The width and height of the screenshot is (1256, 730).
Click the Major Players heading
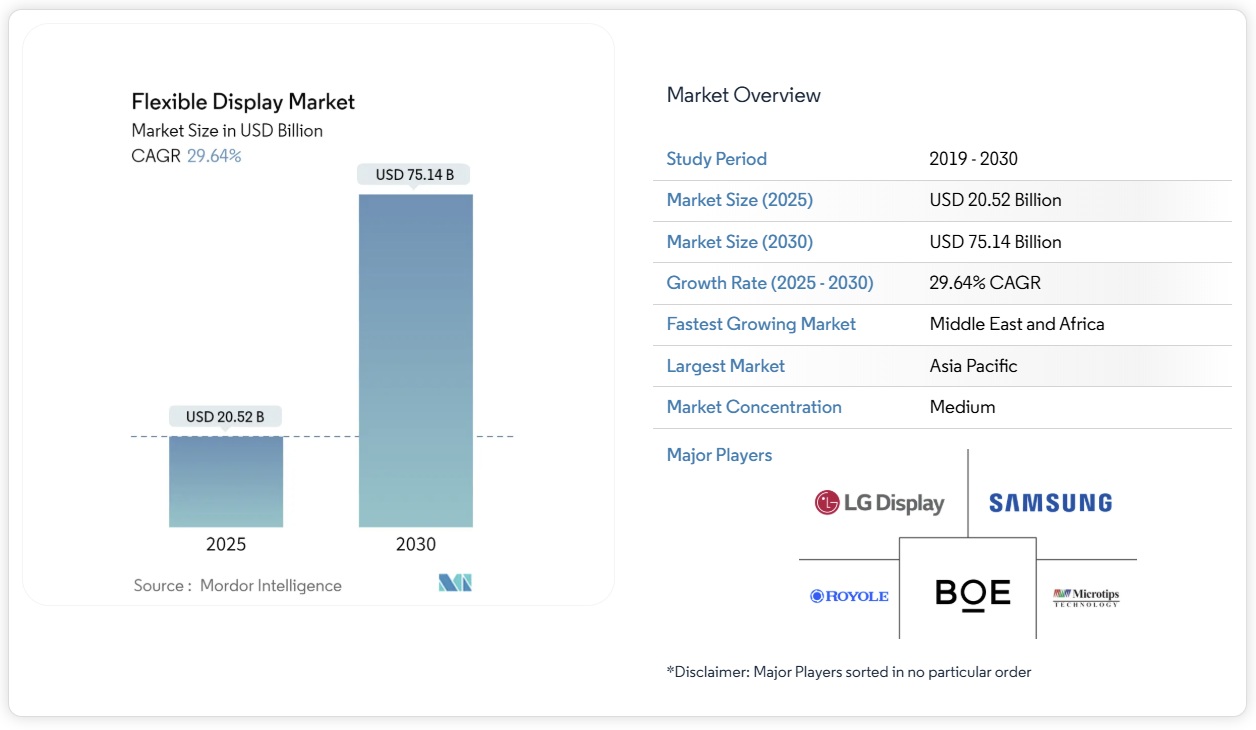(719, 455)
